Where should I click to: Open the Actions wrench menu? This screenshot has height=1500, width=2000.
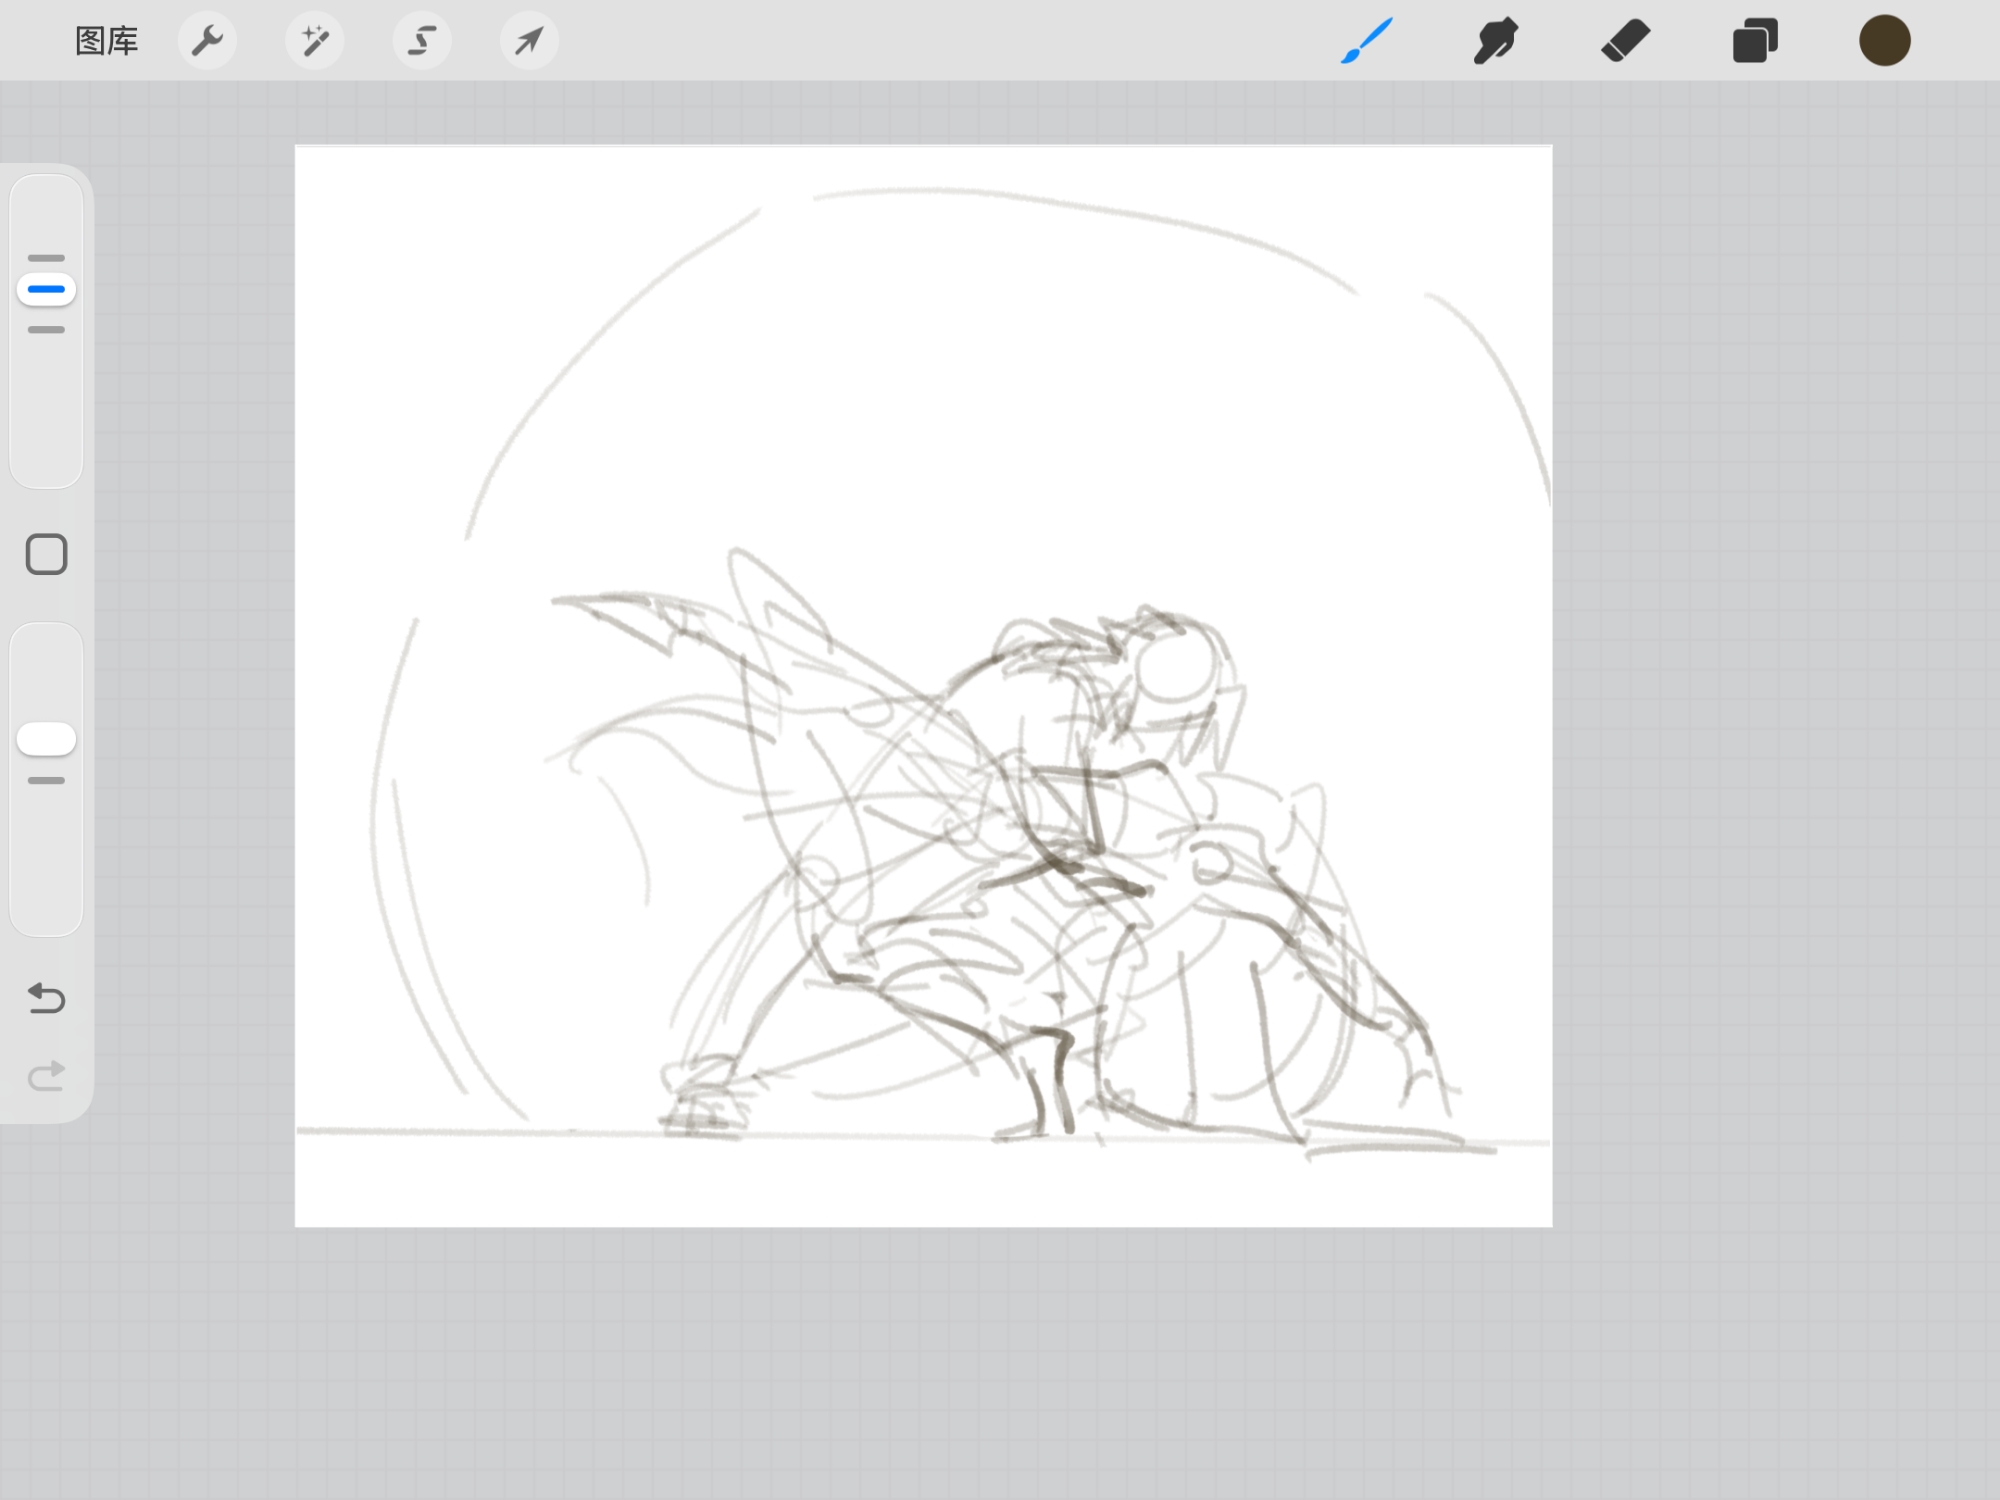click(x=207, y=41)
